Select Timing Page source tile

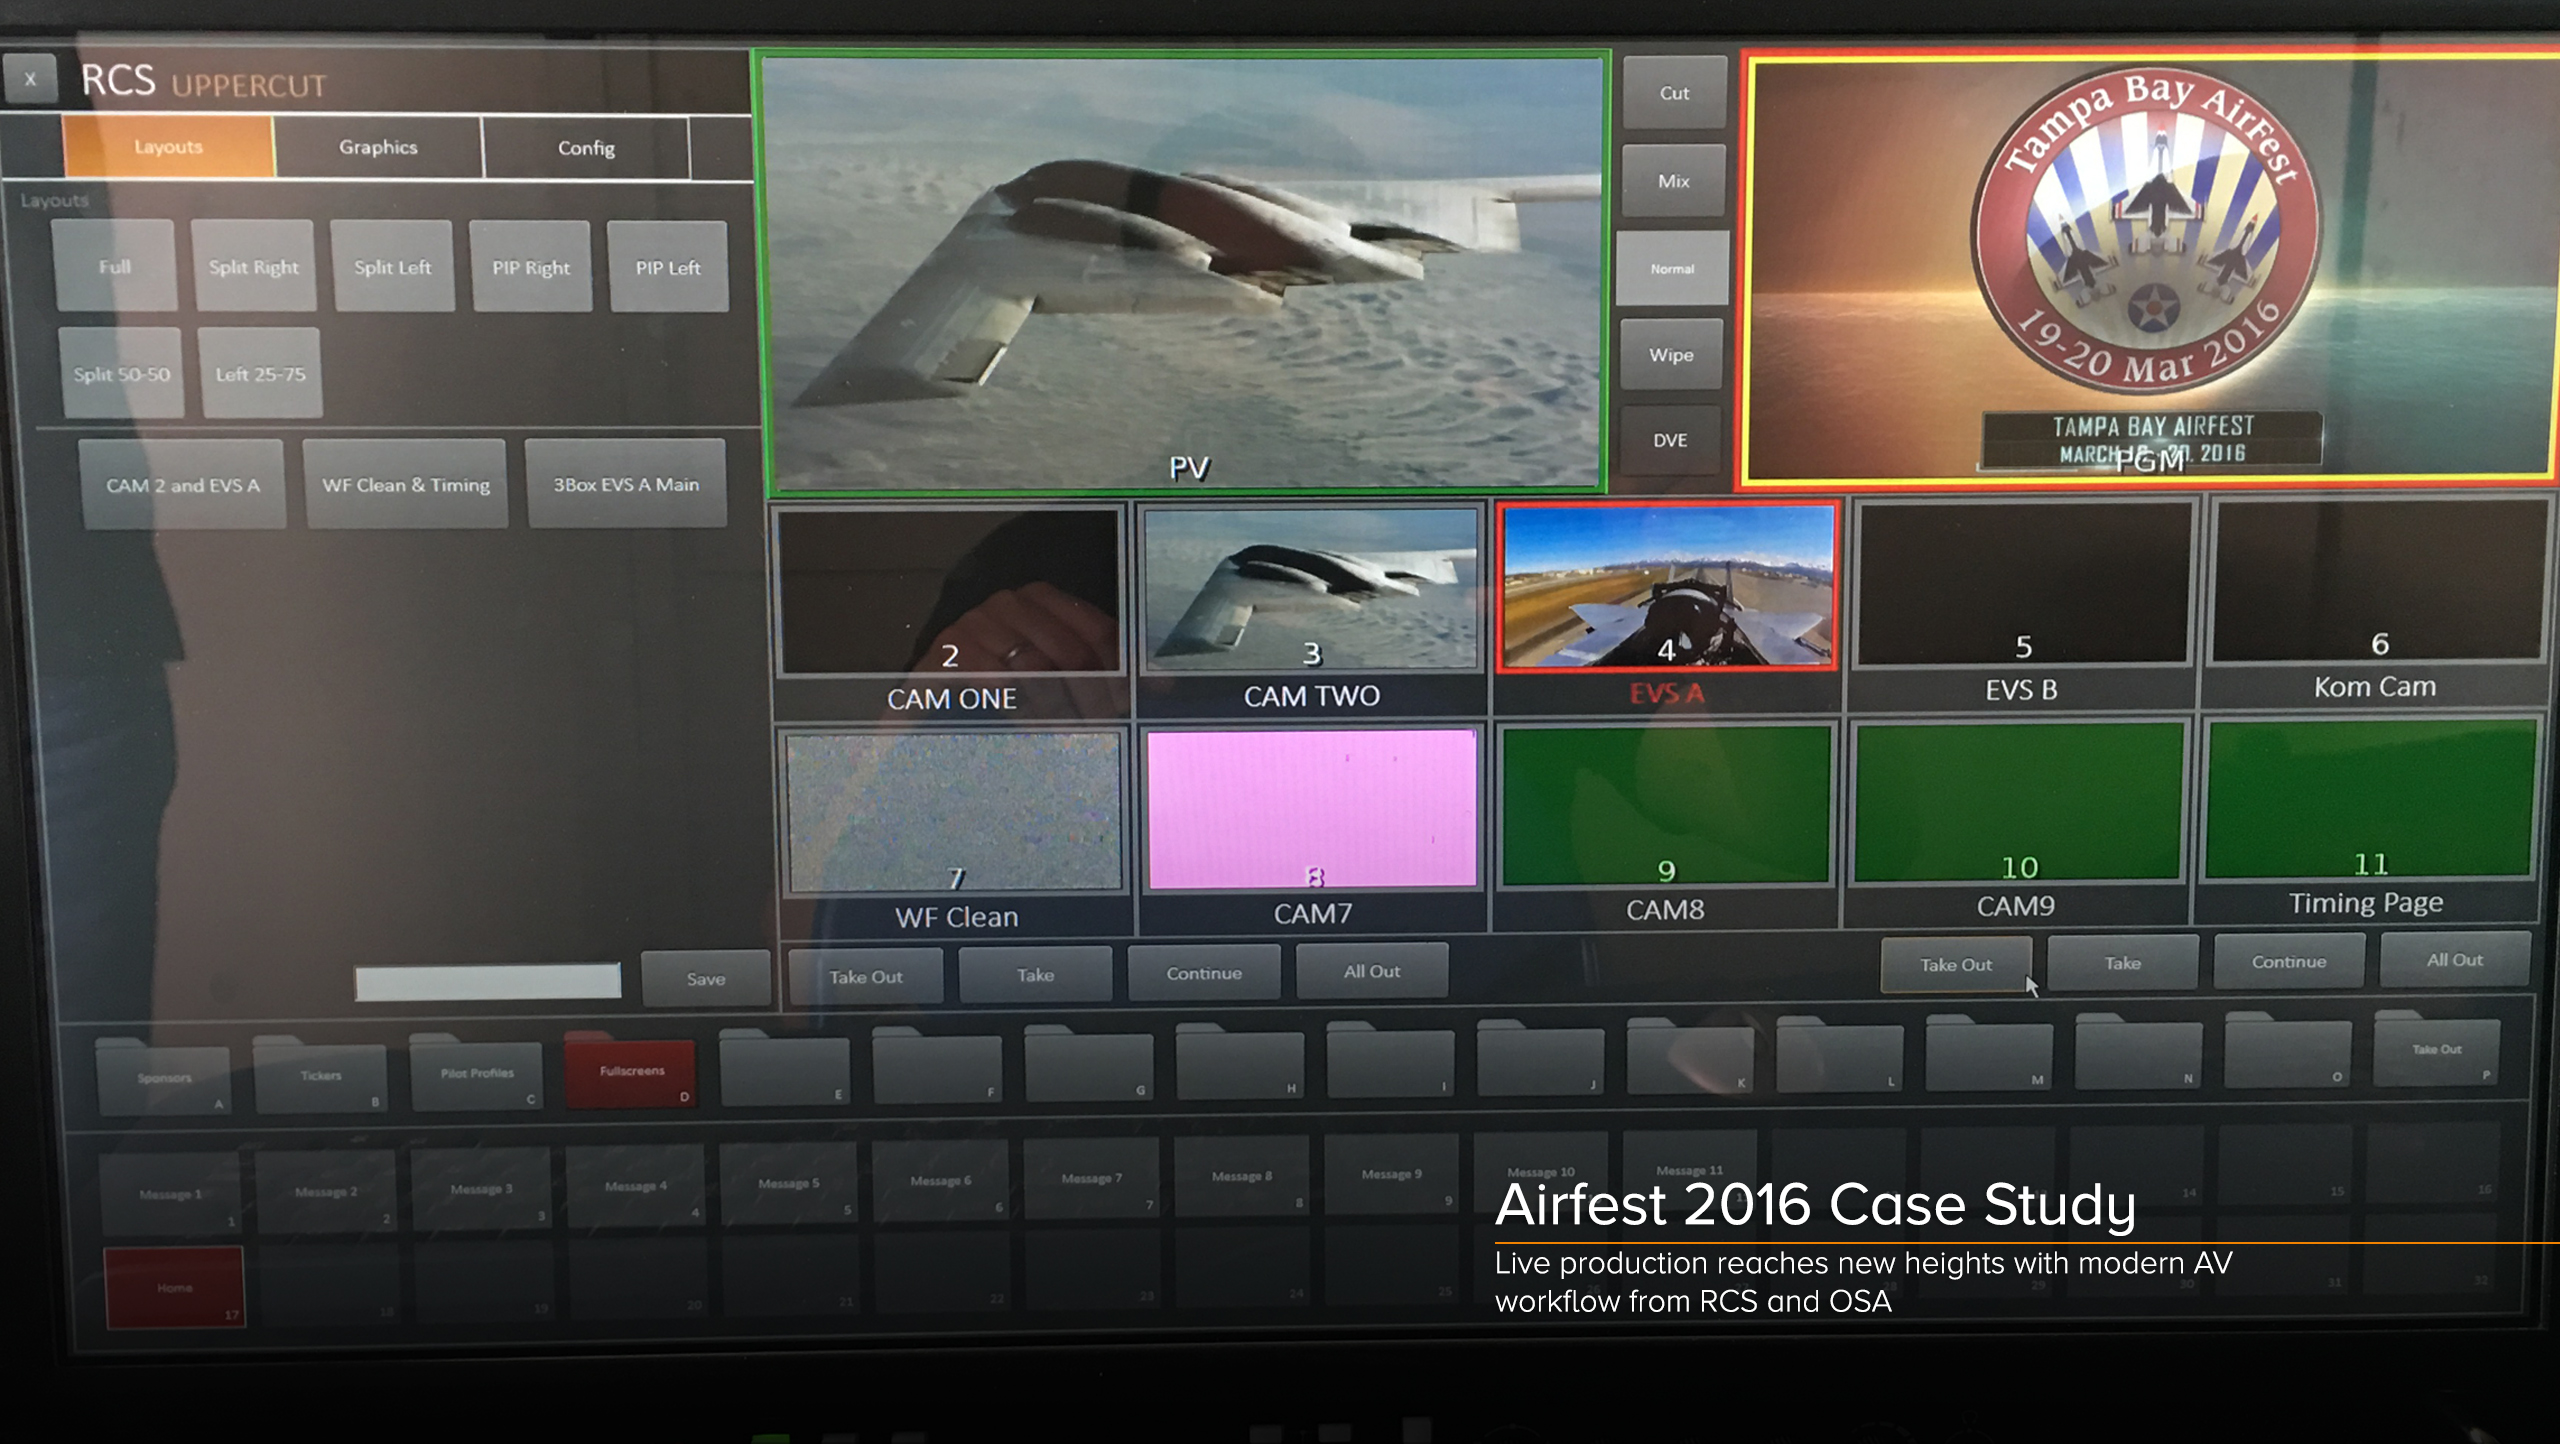point(2369,819)
